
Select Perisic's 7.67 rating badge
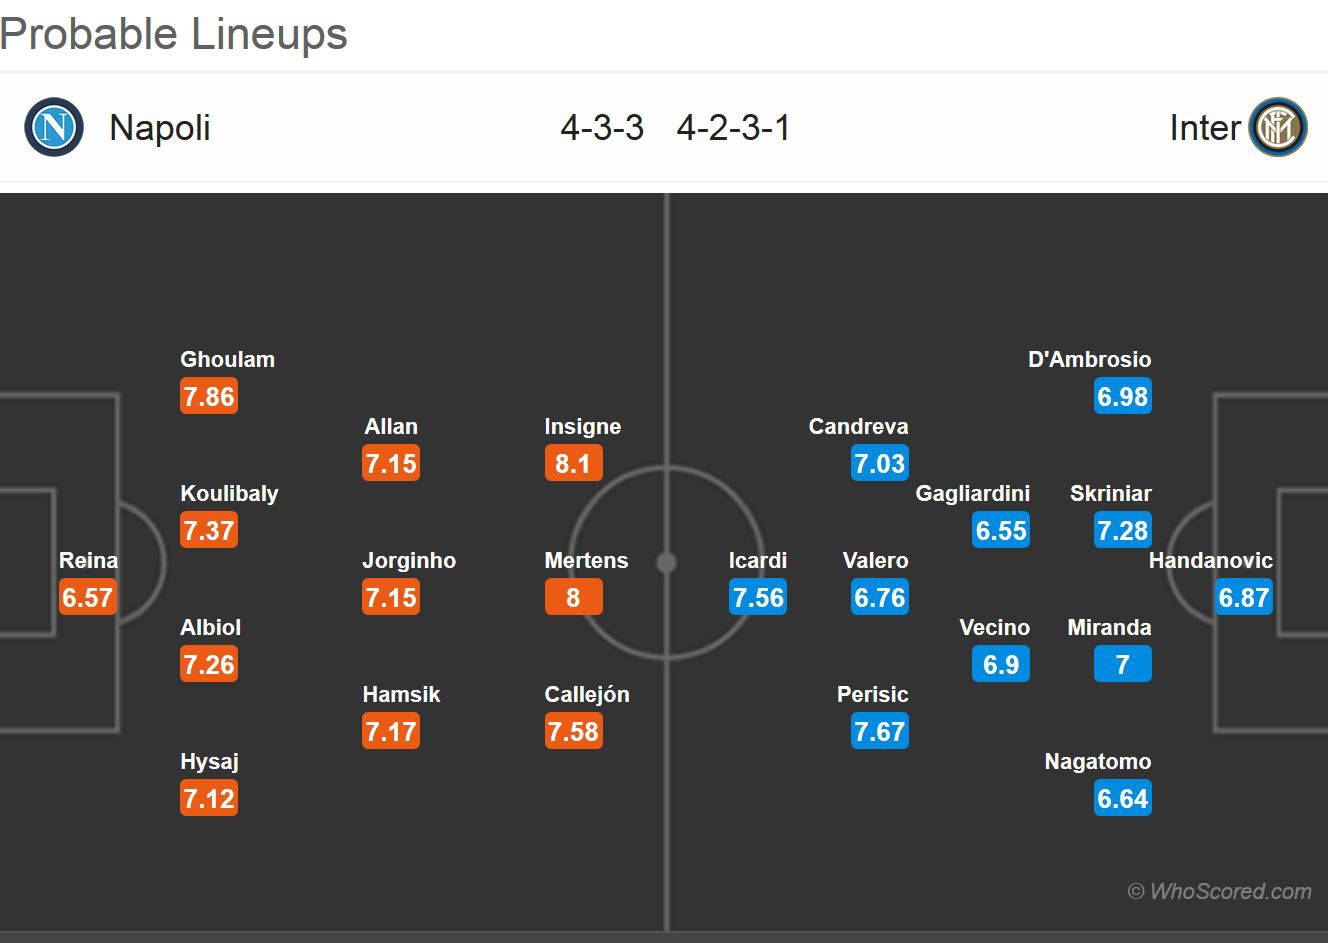880,732
